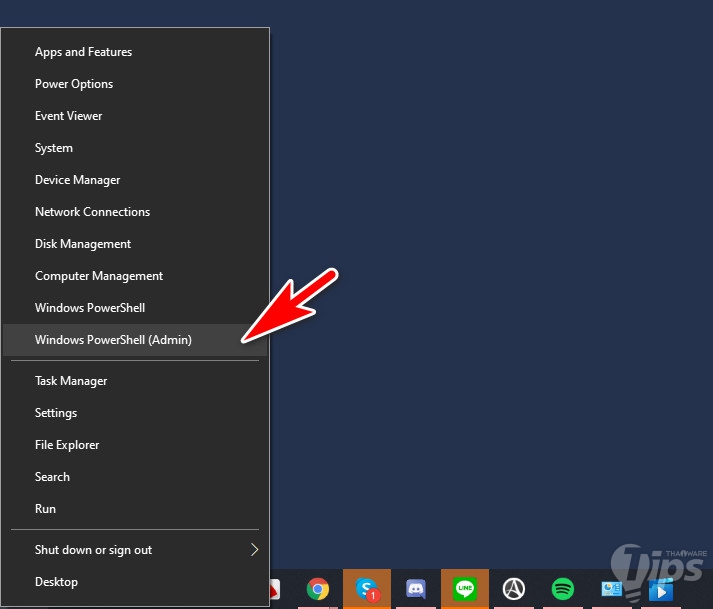713x609 pixels.
Task: Open Device Manager
Action: (135, 180)
